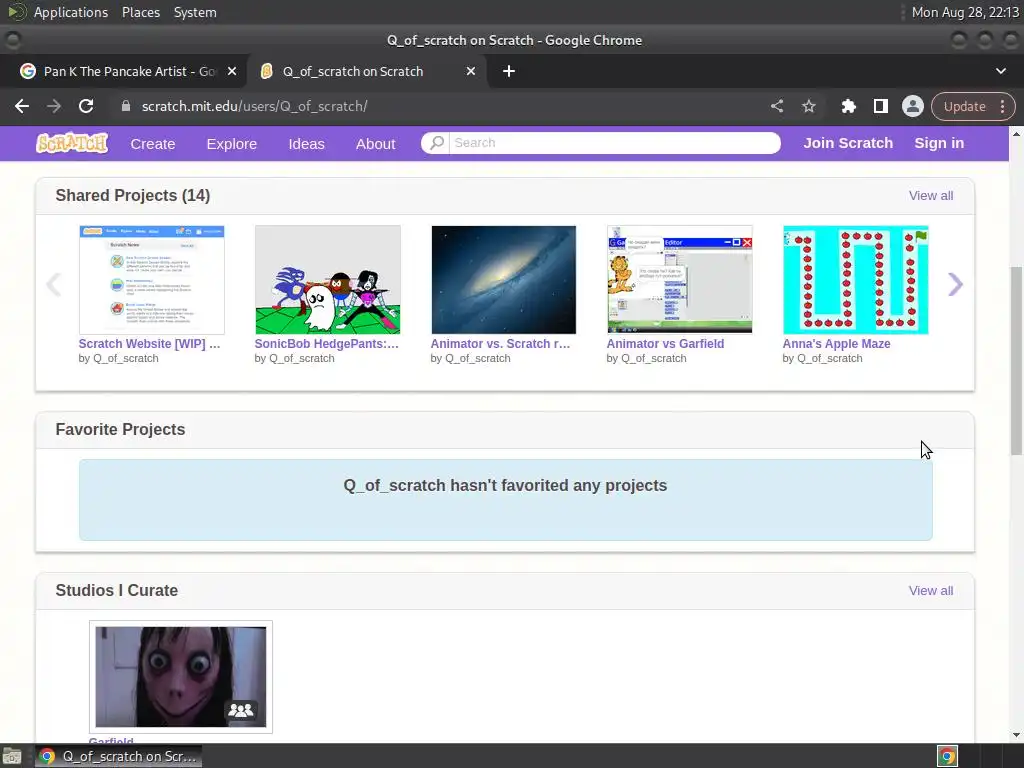Open the Explore page link
The height and width of the screenshot is (768, 1024).
pyautogui.click(x=232, y=144)
